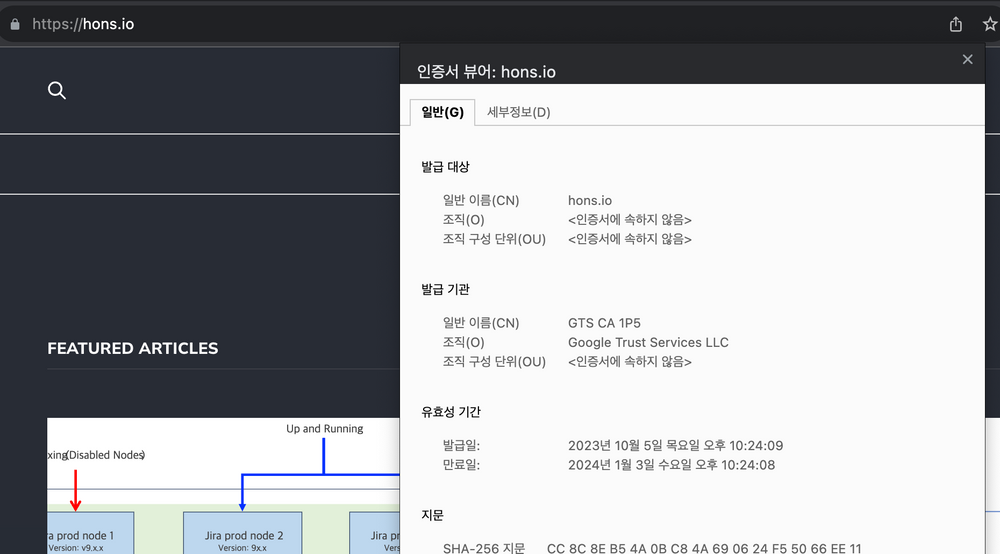The image size is (1000, 554).
Task: Click issuer name GTS CA 1P5
Action: [604, 323]
